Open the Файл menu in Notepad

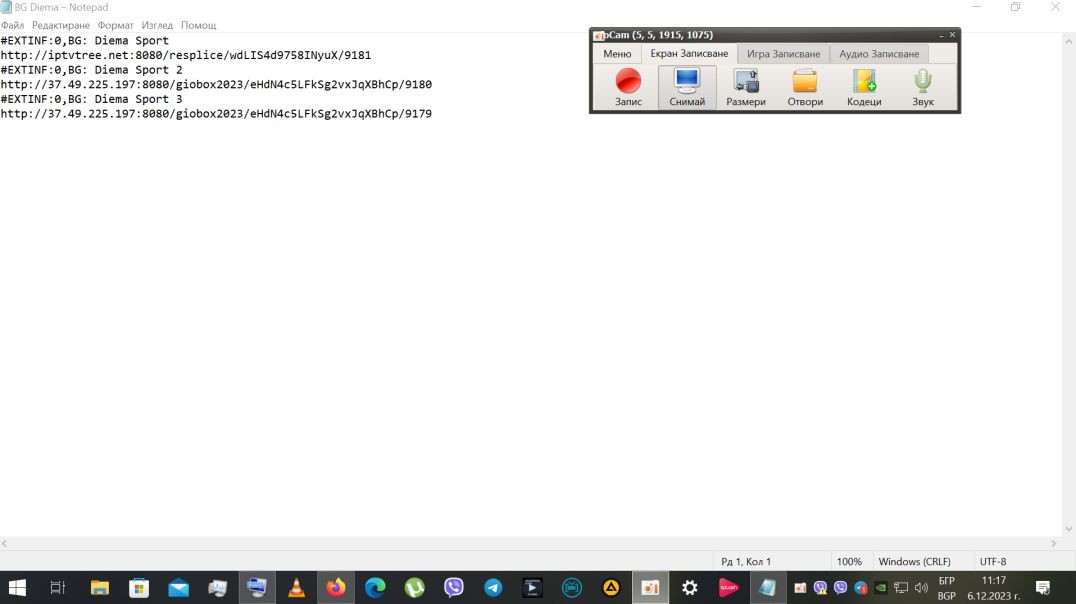(12, 25)
